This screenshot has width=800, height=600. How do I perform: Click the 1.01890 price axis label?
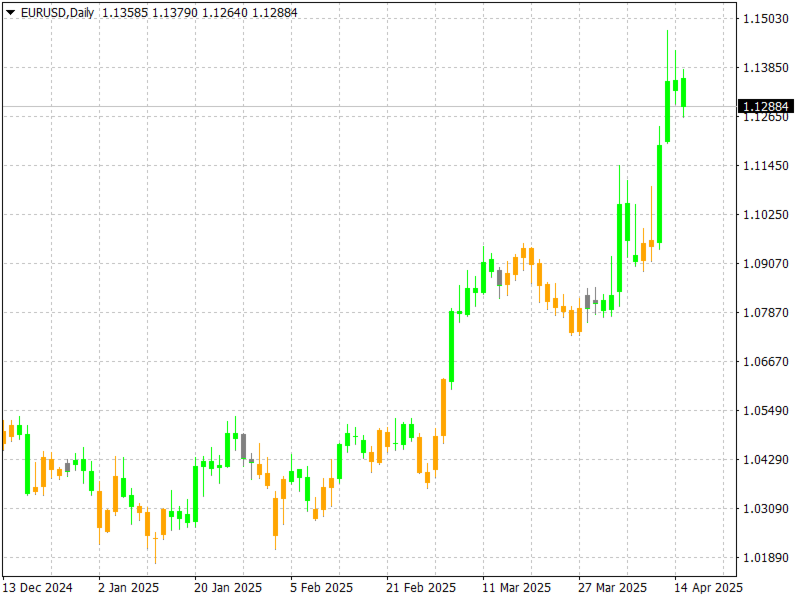(x=766, y=558)
